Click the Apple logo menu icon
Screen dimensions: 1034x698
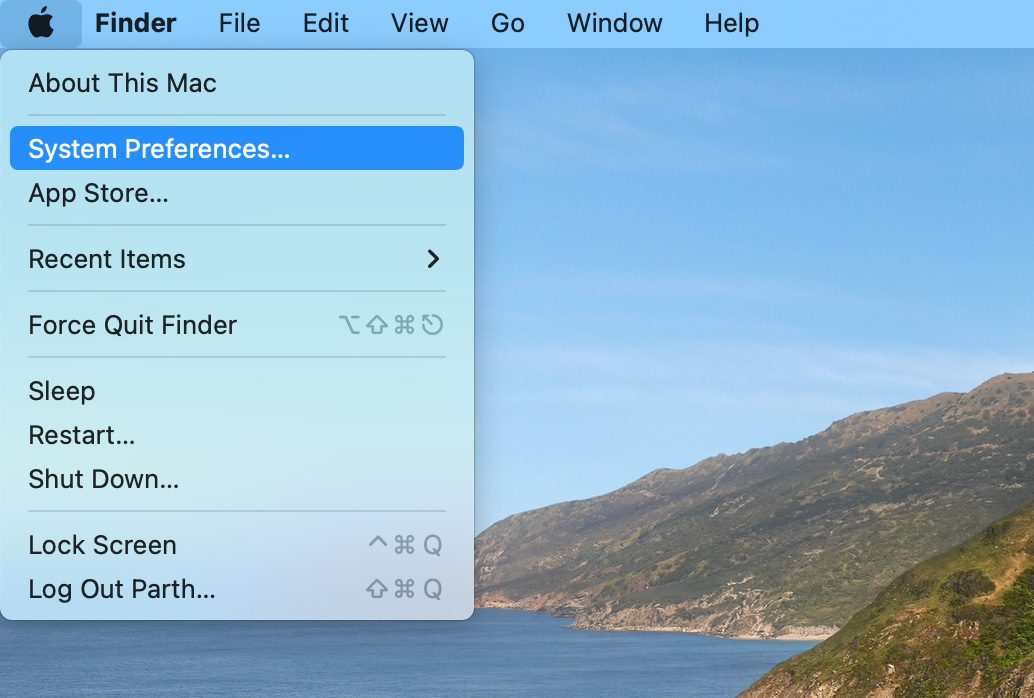pos(41,23)
